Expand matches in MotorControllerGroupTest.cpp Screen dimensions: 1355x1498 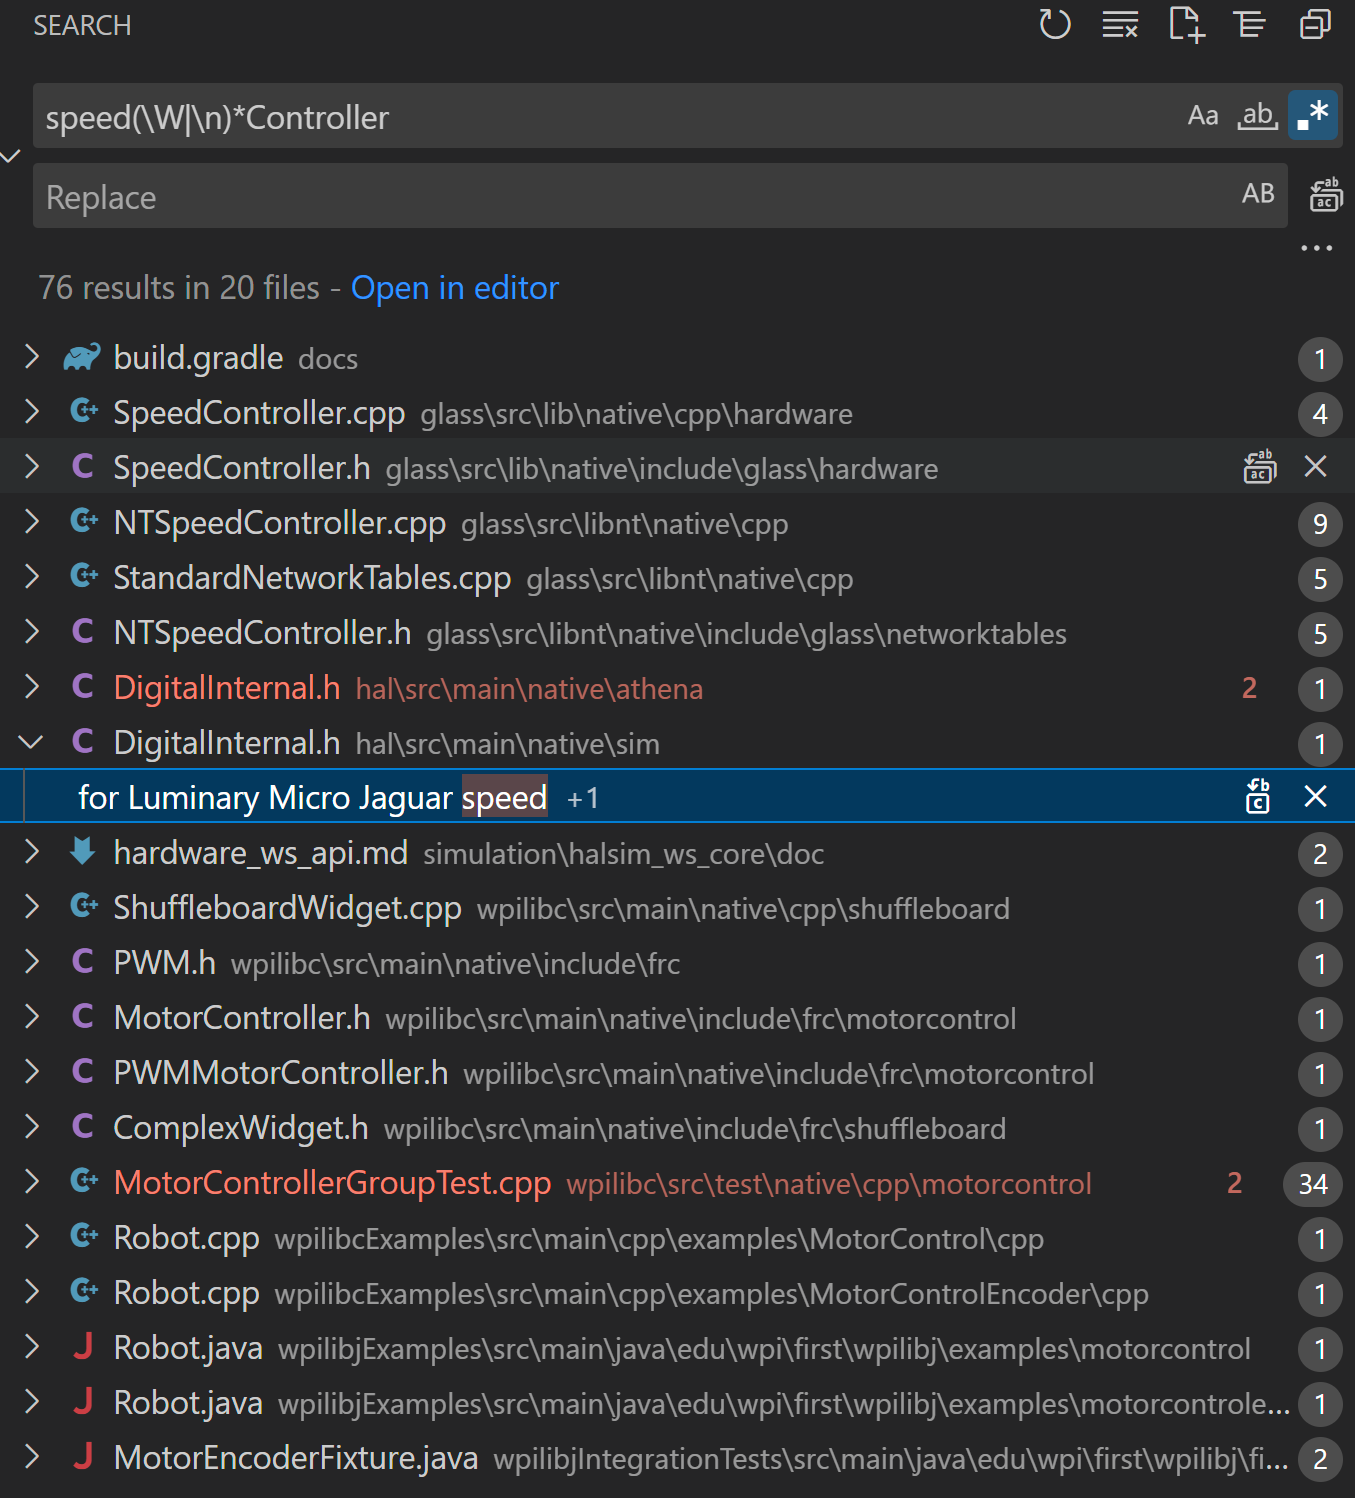click(x=31, y=1182)
